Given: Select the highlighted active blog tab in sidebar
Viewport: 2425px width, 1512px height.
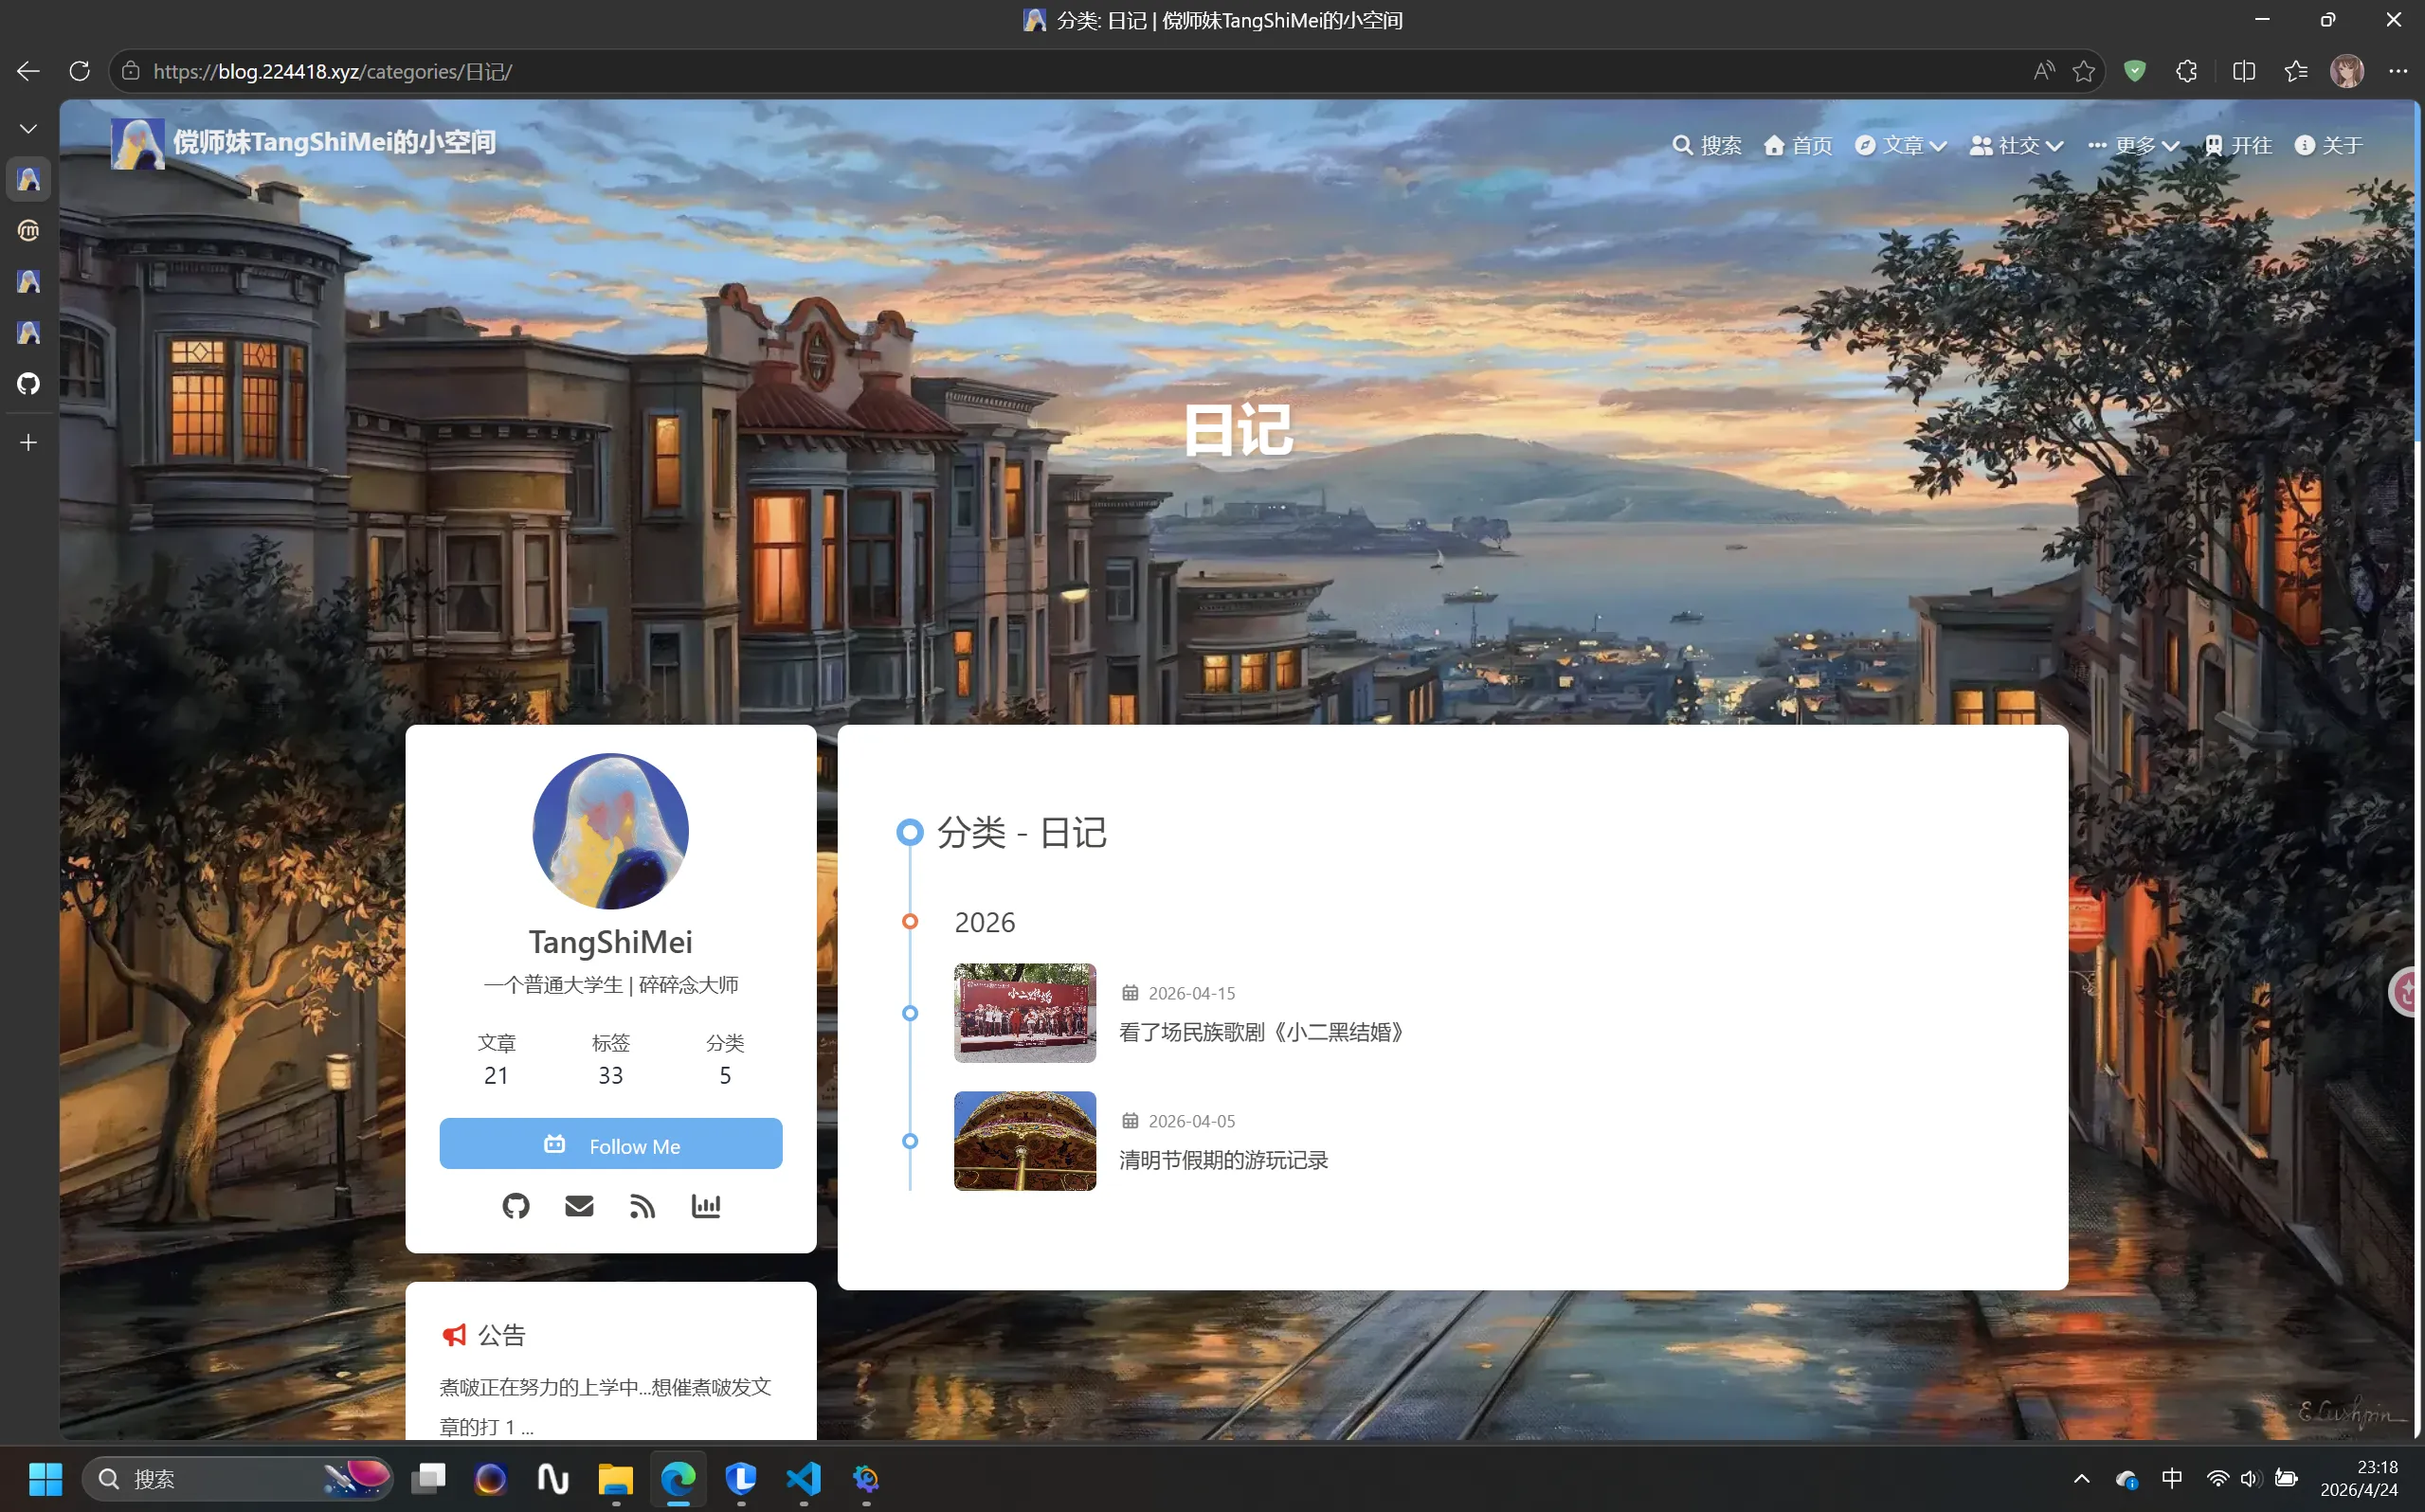Looking at the screenshot, I should tap(28, 180).
